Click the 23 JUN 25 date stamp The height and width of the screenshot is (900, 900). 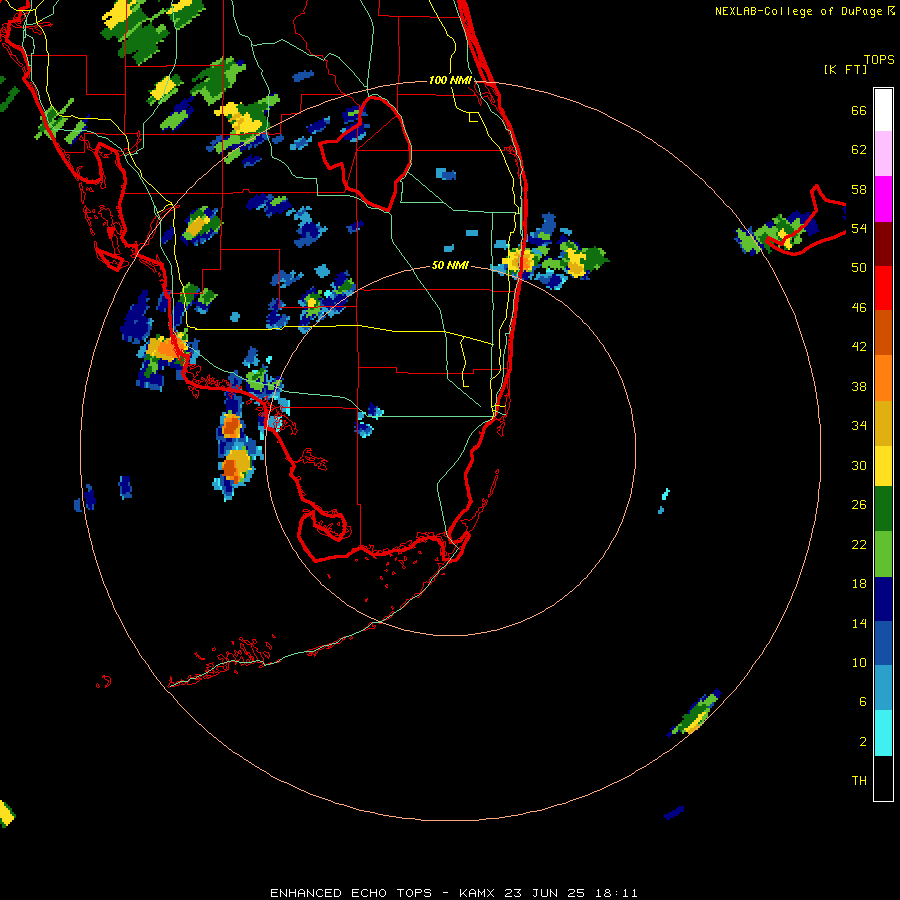(544, 893)
